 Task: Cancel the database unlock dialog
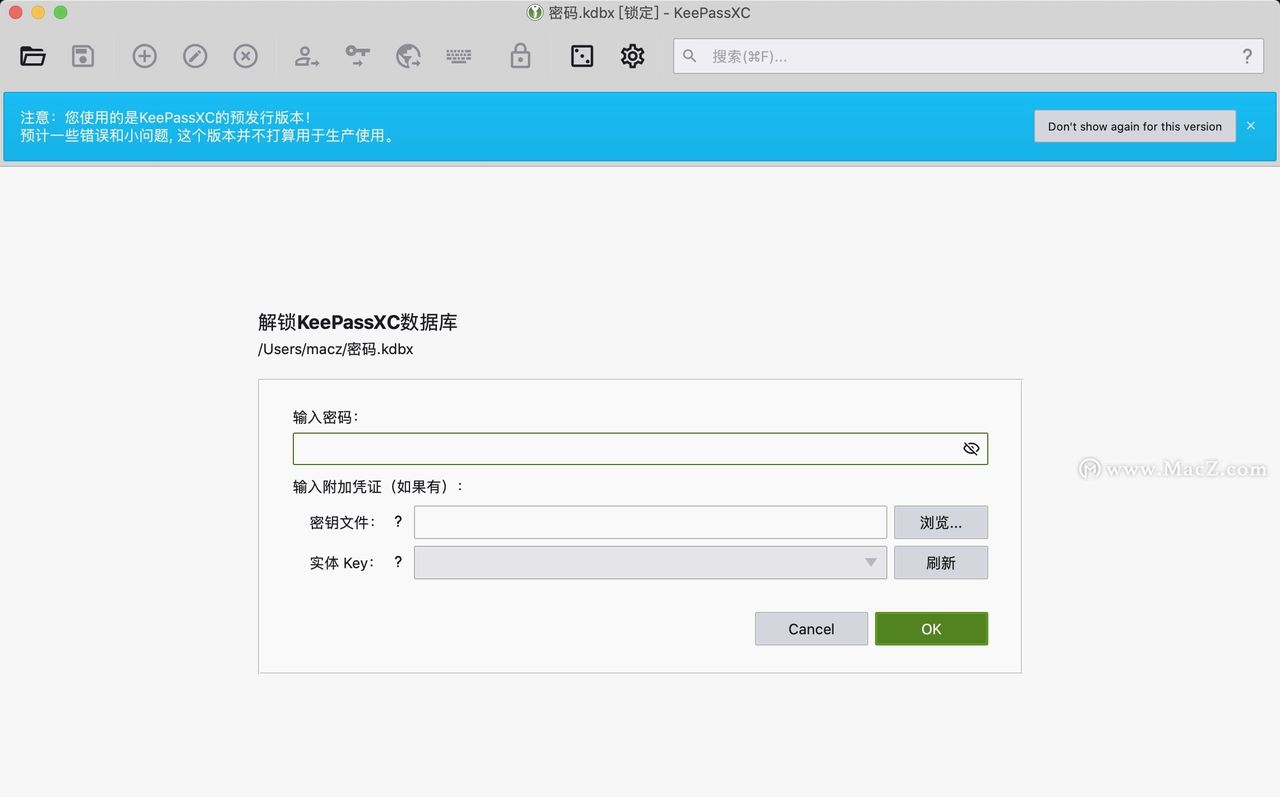811,629
